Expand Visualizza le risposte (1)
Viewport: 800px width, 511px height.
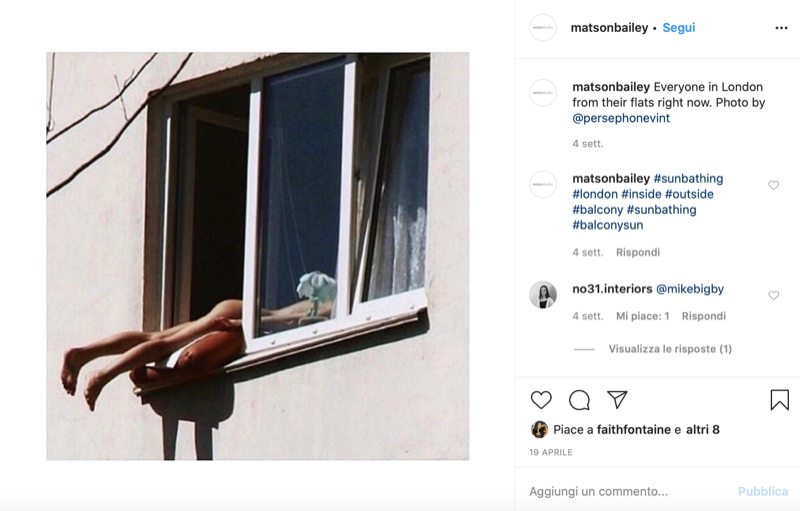[670, 349]
